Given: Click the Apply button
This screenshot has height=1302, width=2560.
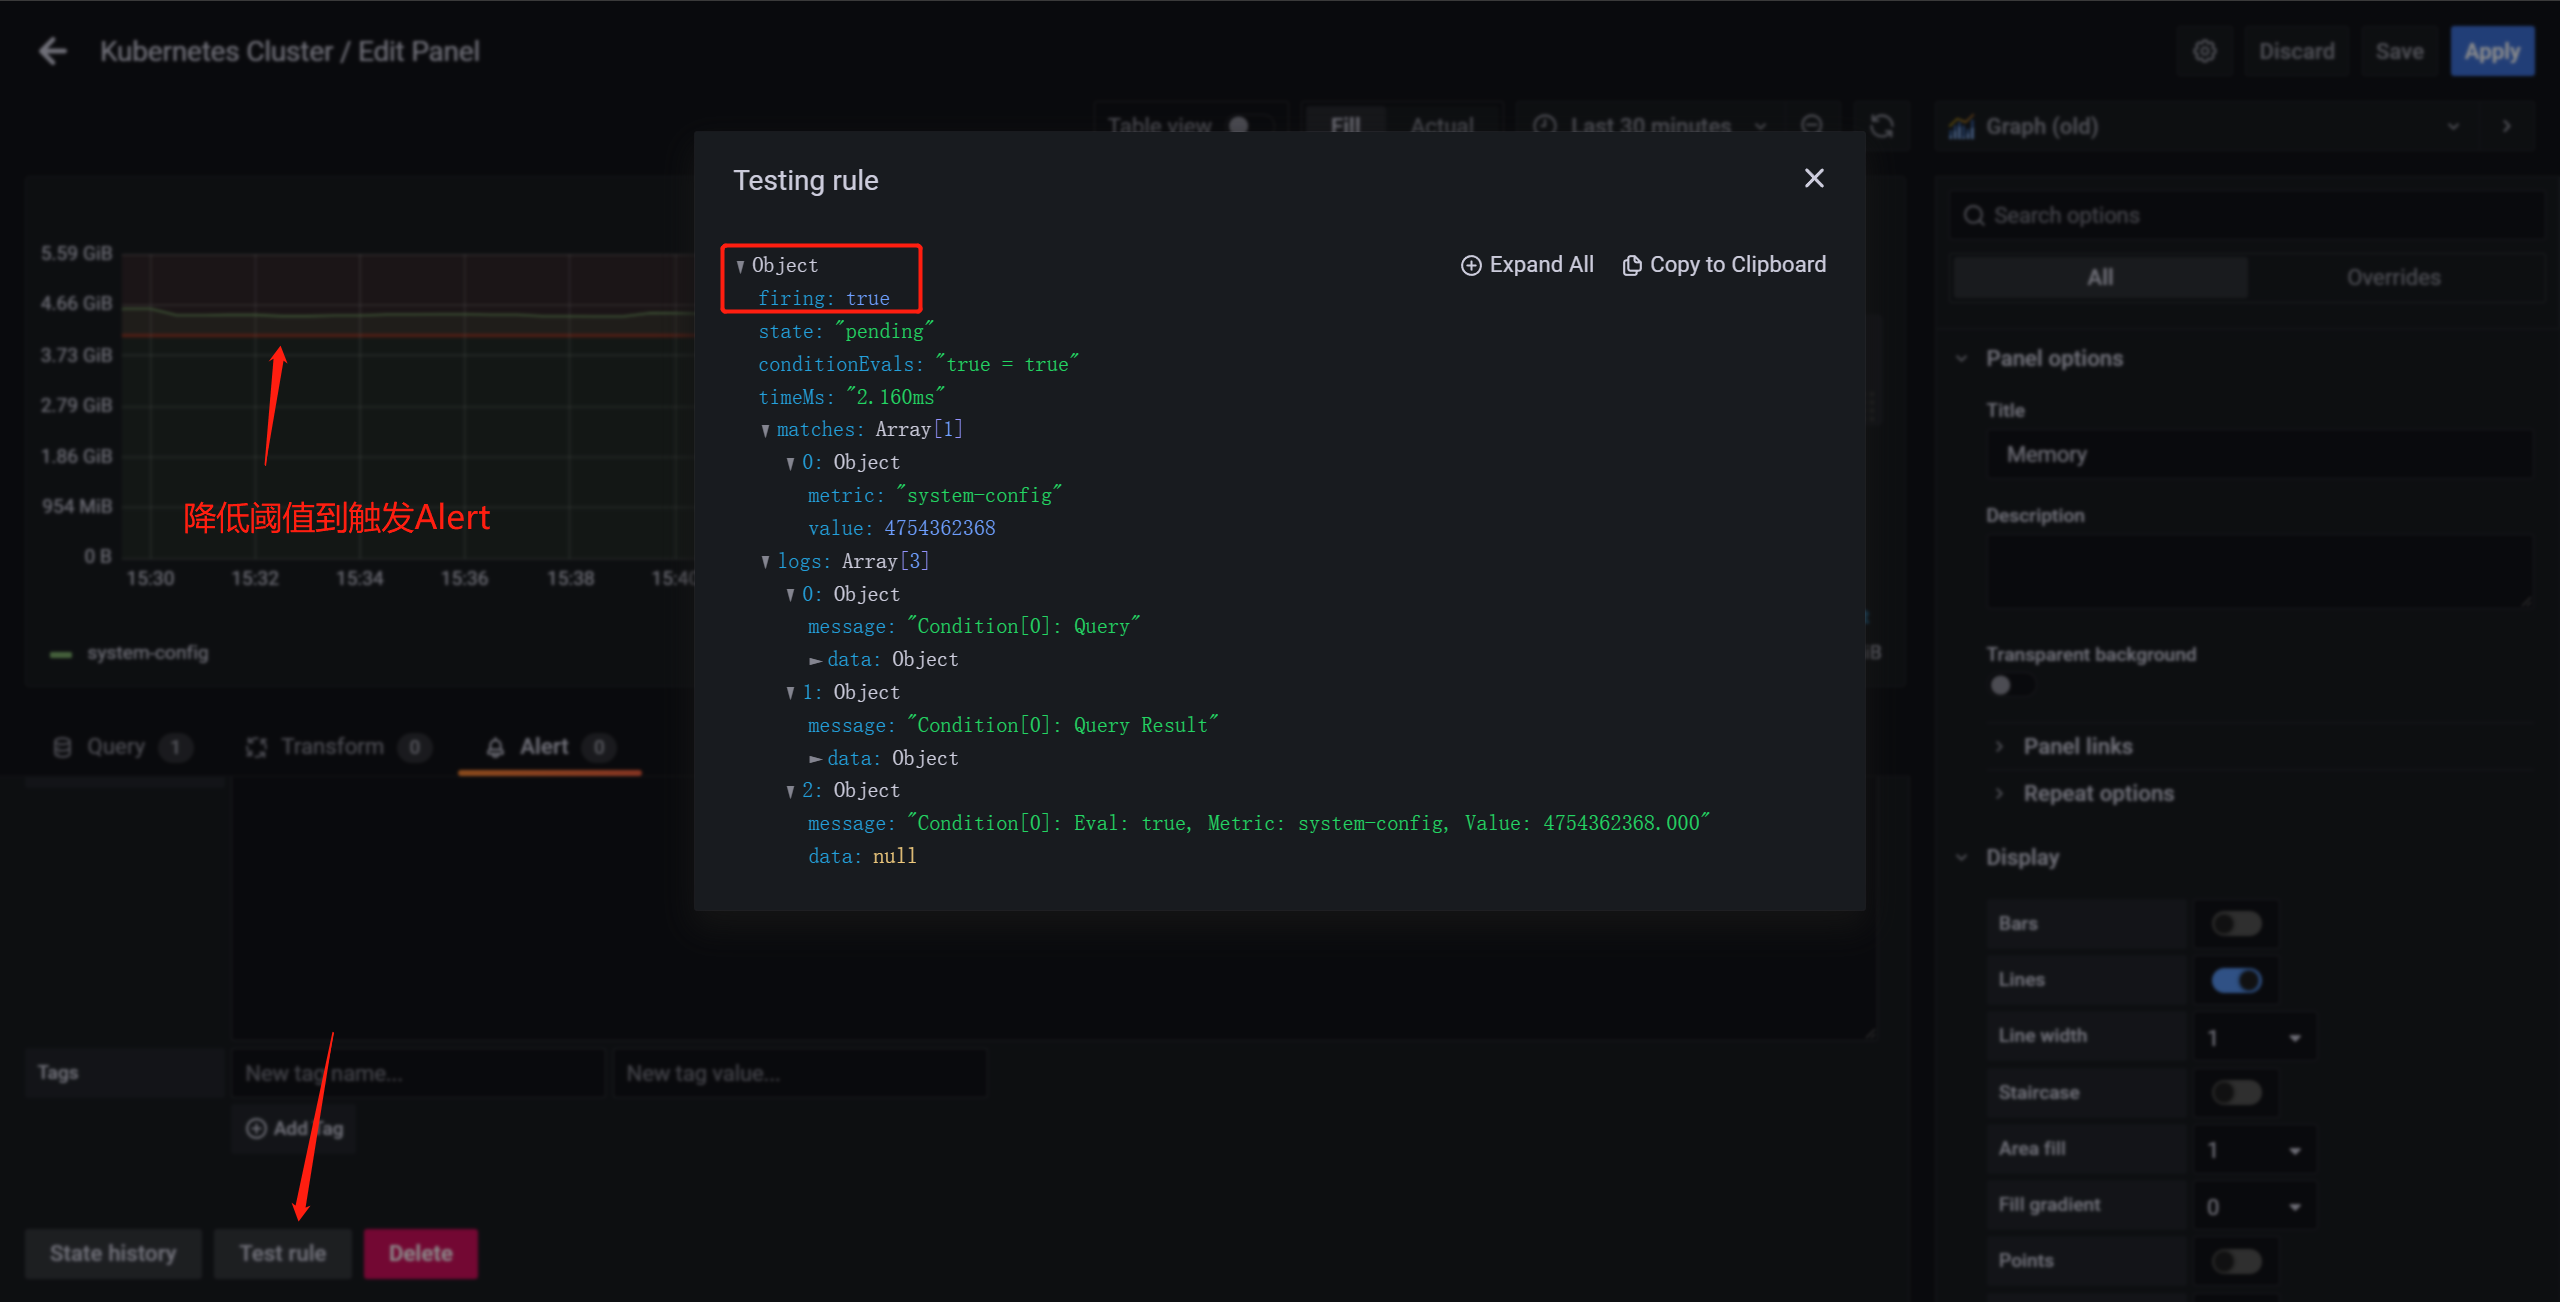Looking at the screenshot, I should [x=2491, y=51].
